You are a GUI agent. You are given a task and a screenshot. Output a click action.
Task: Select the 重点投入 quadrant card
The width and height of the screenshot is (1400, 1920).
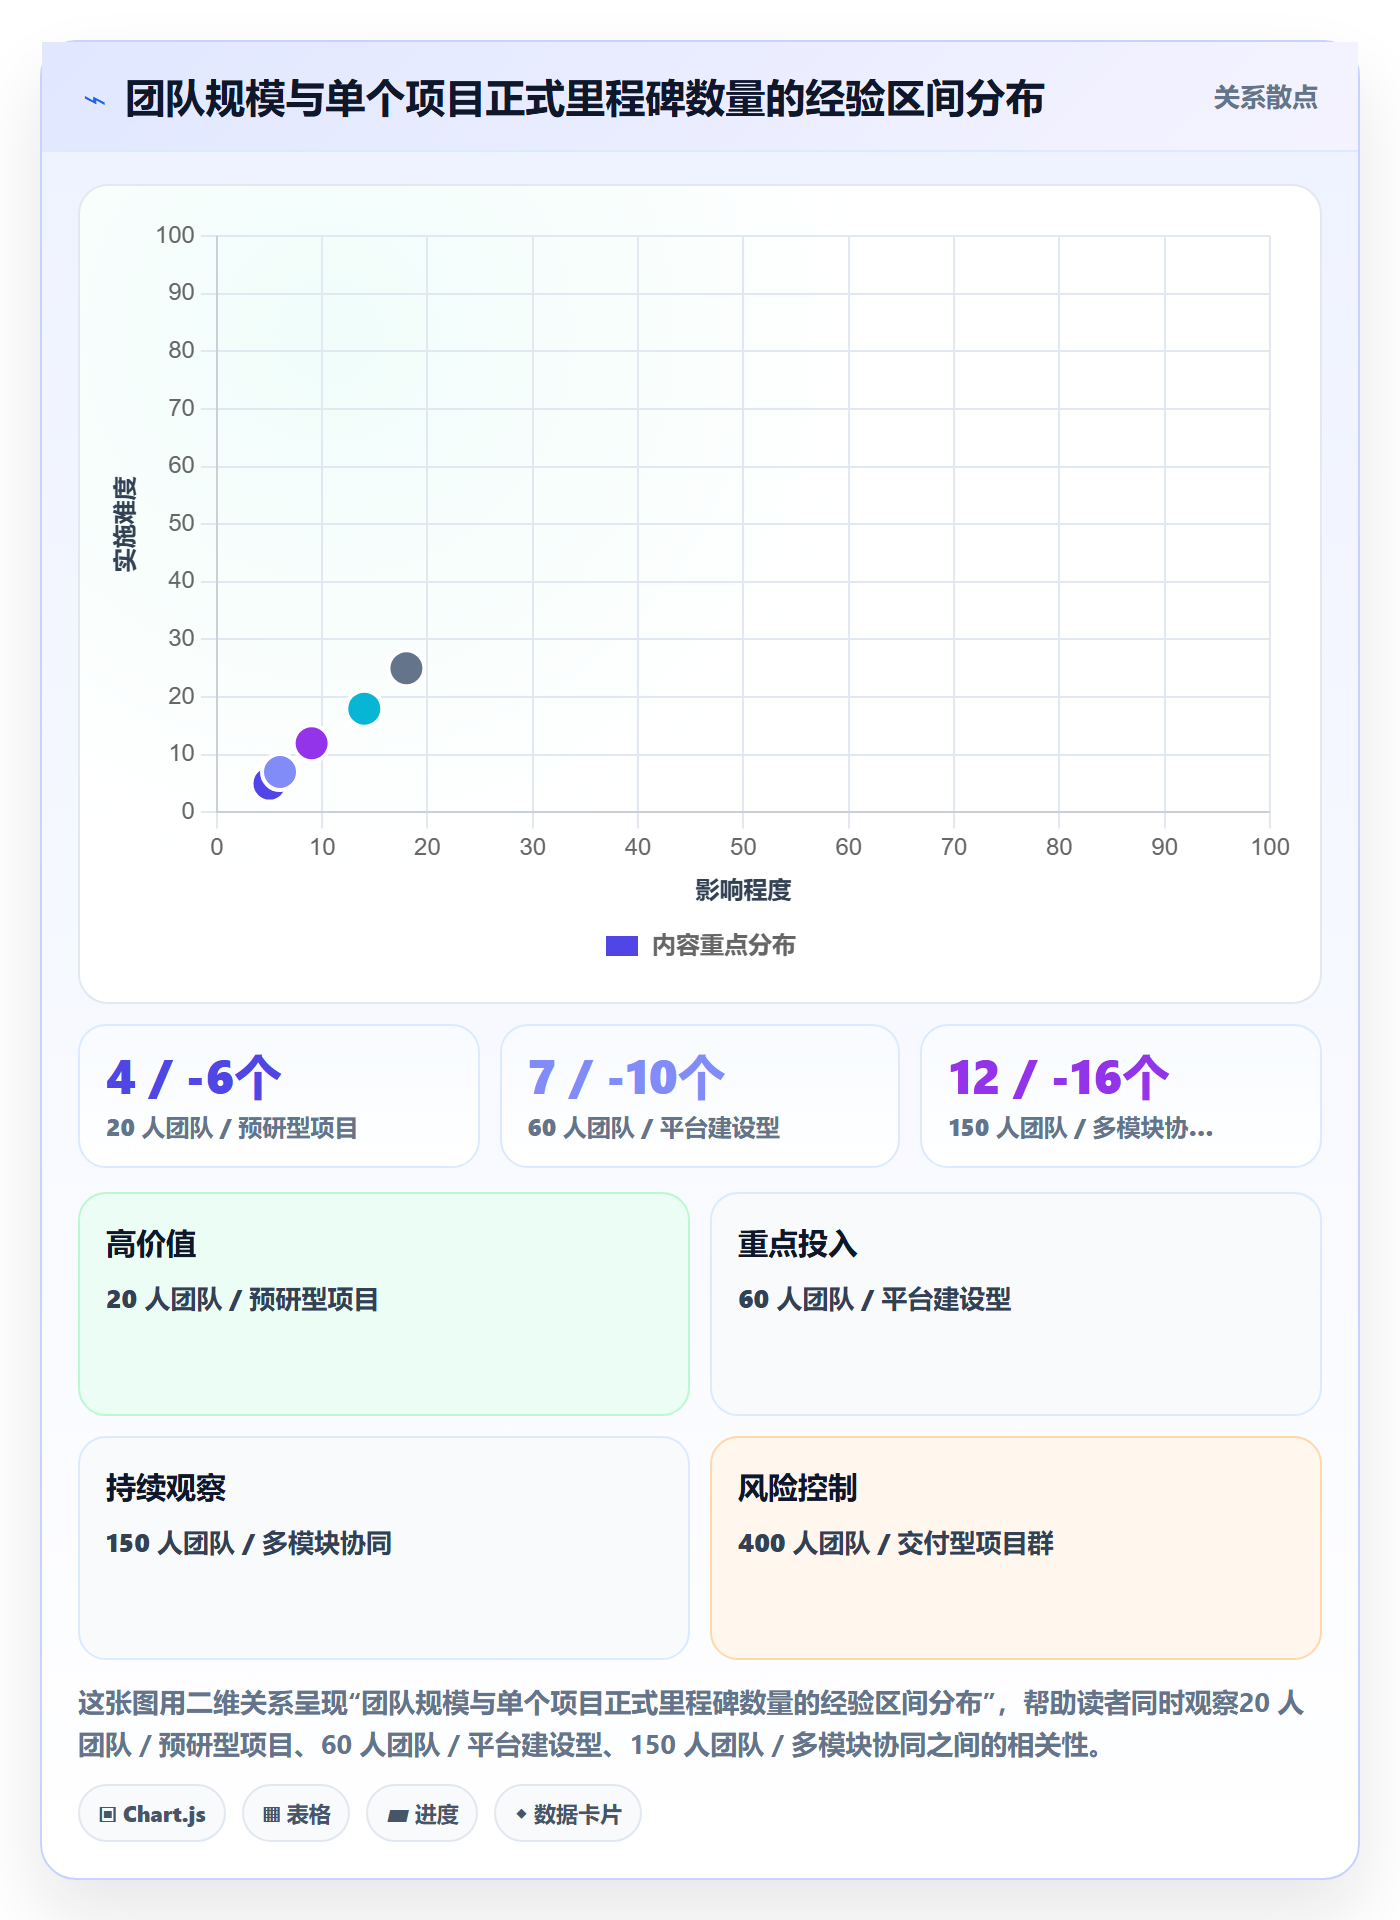(1016, 1304)
